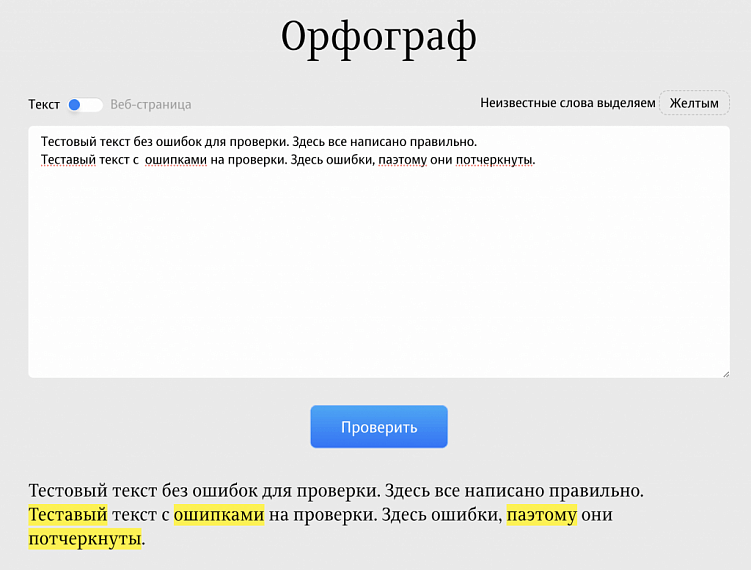Click result sentence 'Тестовый текст без ошибок'

point(142,490)
